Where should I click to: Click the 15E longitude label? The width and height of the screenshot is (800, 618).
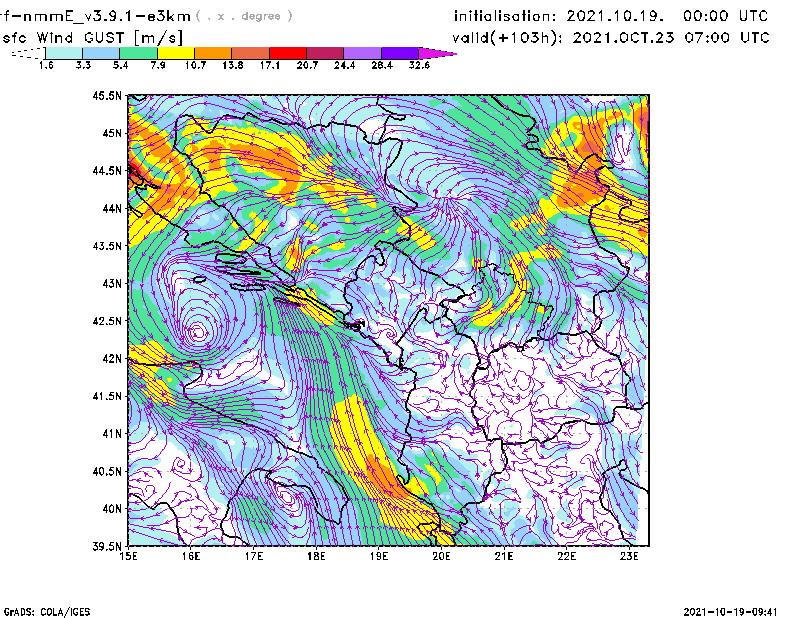coord(128,556)
